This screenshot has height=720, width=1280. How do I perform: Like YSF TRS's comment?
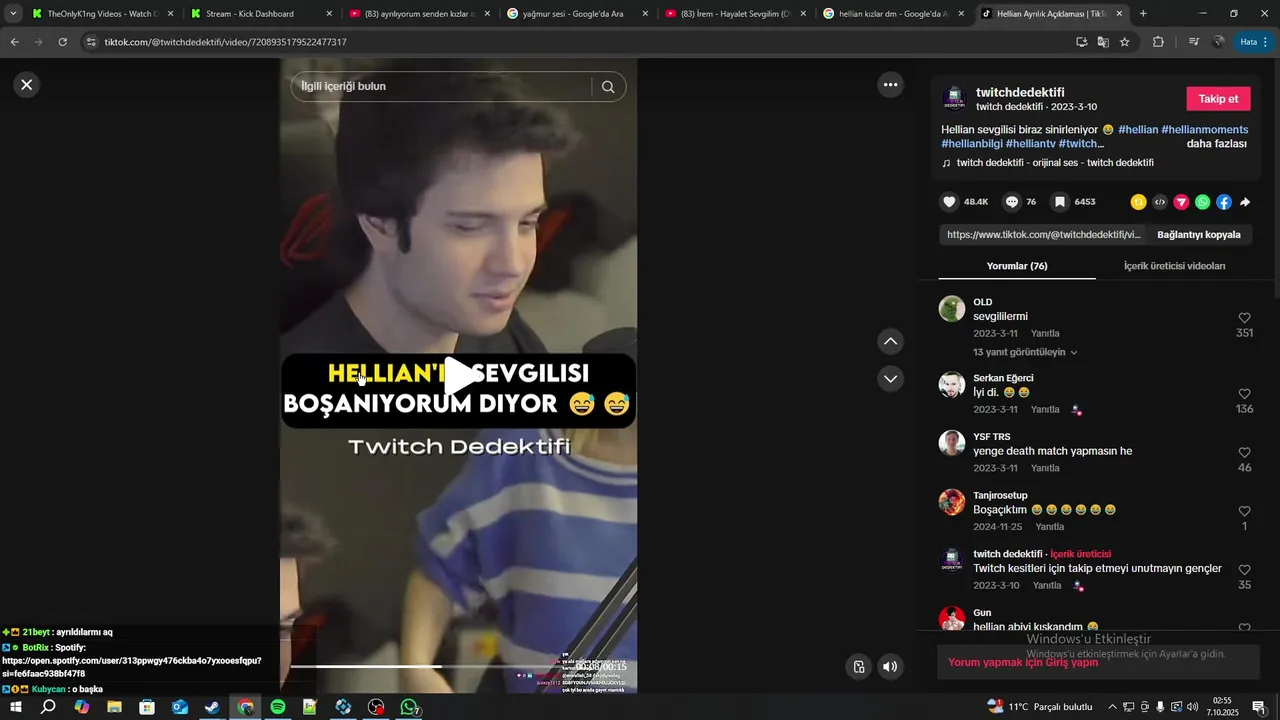point(1244,453)
